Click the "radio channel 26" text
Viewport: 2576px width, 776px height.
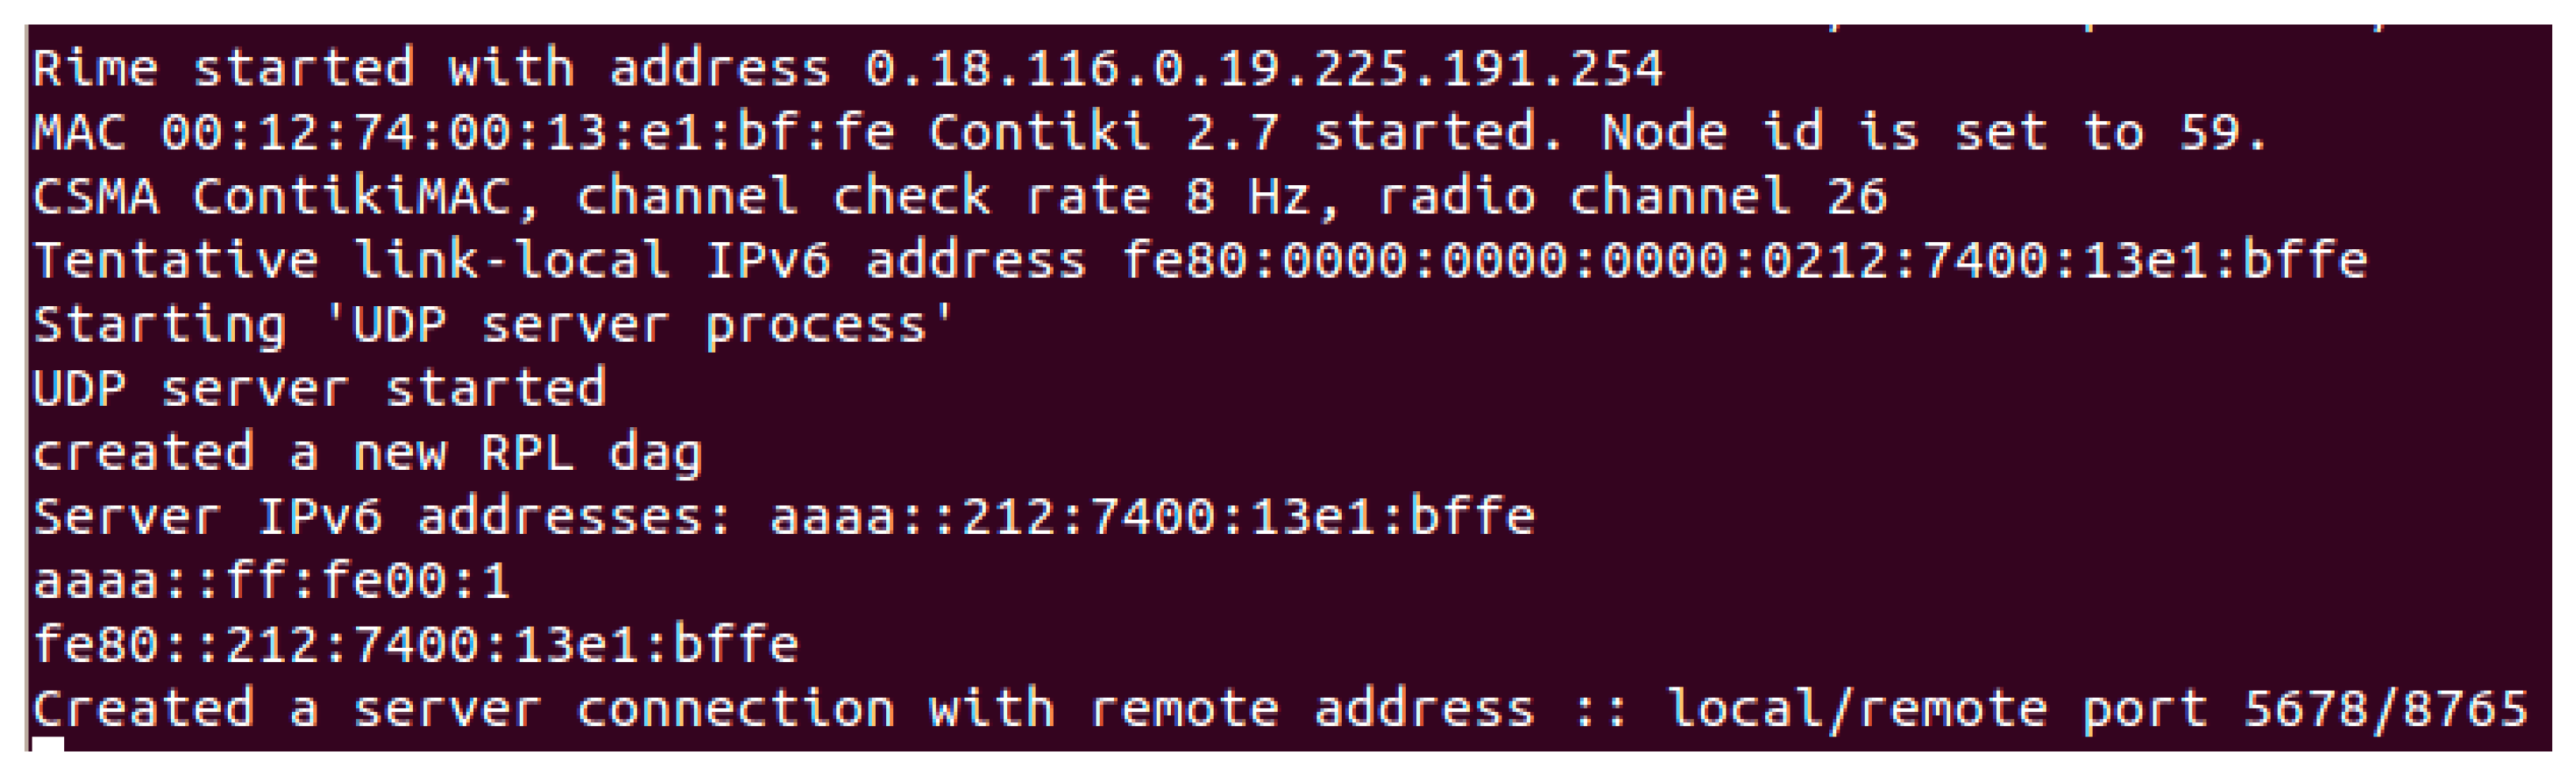pos(1632,196)
